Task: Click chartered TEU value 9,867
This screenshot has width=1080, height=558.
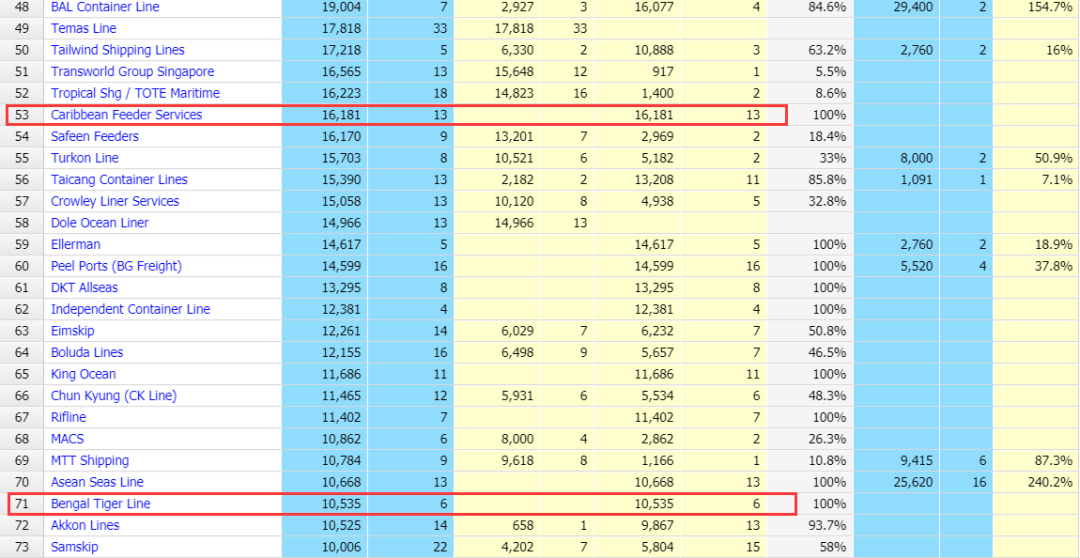Action: 657,525
